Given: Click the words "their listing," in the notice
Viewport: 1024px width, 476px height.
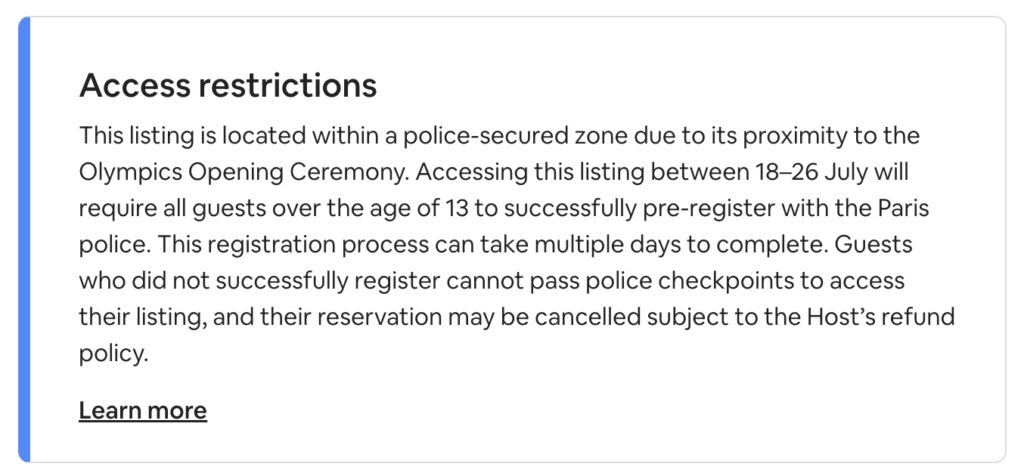Looking at the screenshot, I should click(x=143, y=317).
